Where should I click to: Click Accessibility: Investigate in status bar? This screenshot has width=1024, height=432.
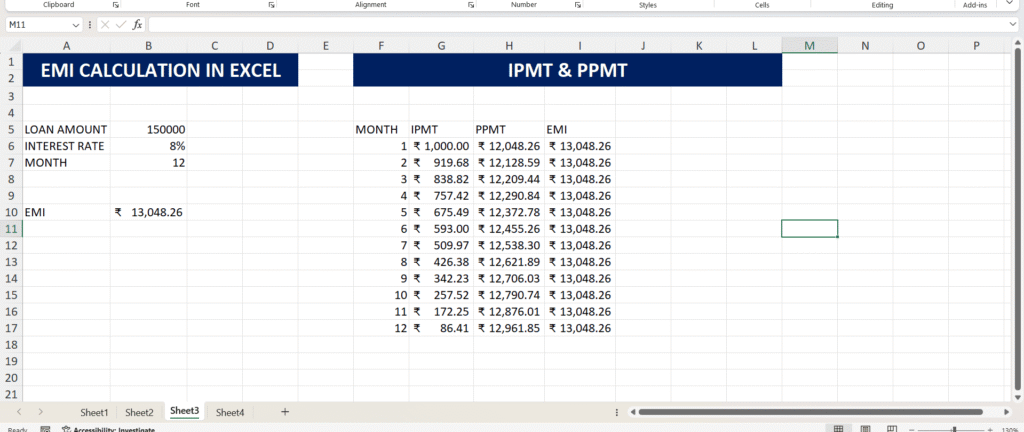pos(108,429)
